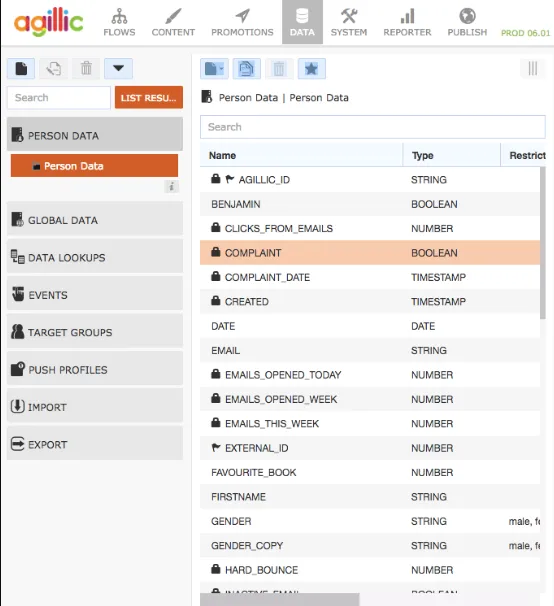
Task: Click the copy field icon above Person Data
Action: tap(246, 69)
